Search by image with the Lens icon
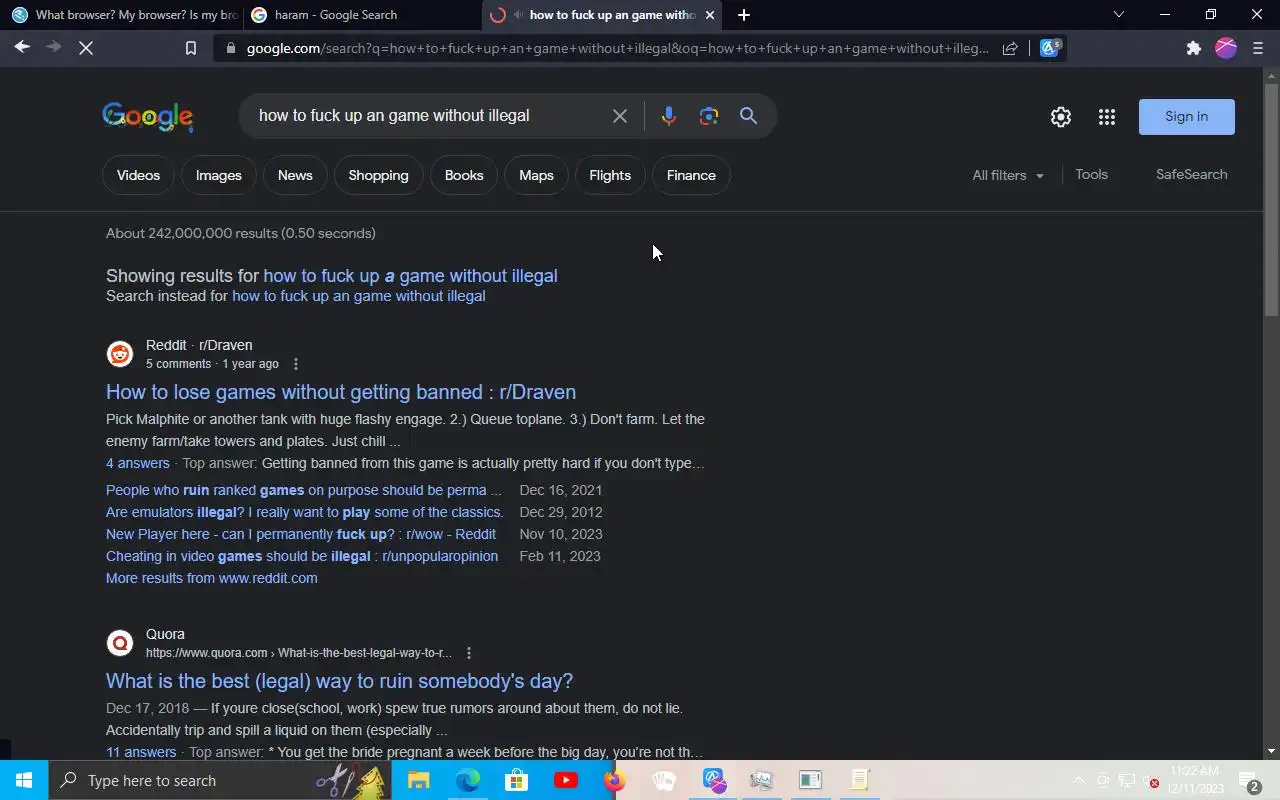 coord(709,116)
